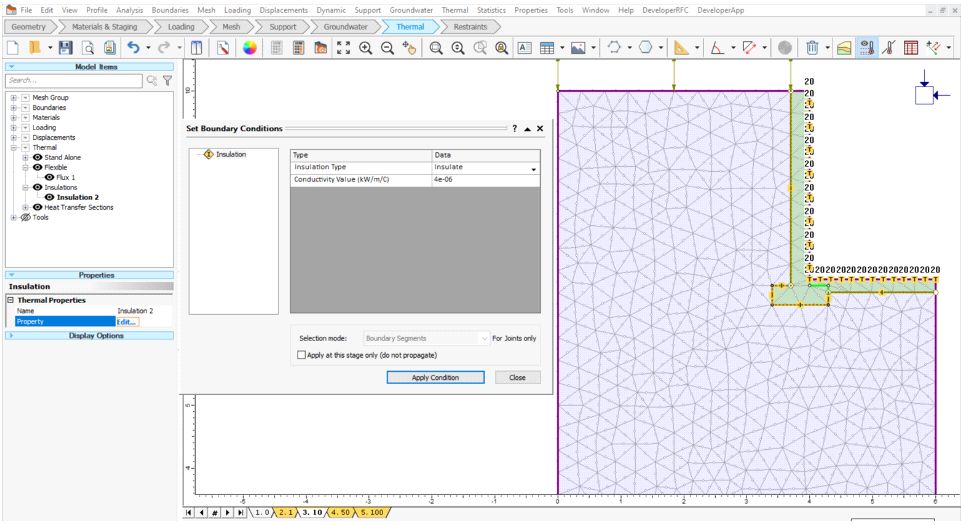The image size is (961, 525).
Task: Open the color wheel display options
Action: [250, 48]
